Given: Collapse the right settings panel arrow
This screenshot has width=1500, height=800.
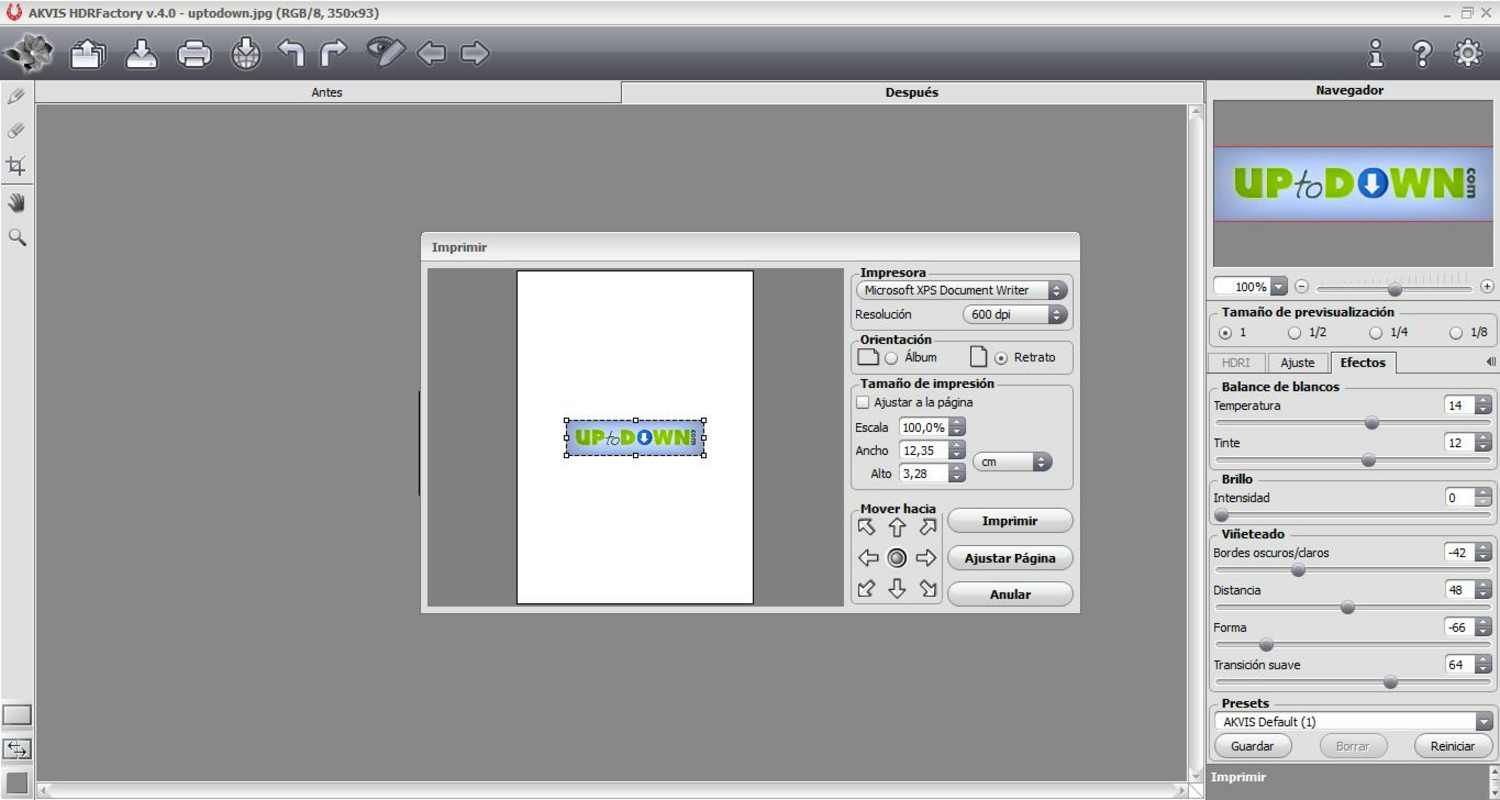Looking at the screenshot, I should (1490, 362).
